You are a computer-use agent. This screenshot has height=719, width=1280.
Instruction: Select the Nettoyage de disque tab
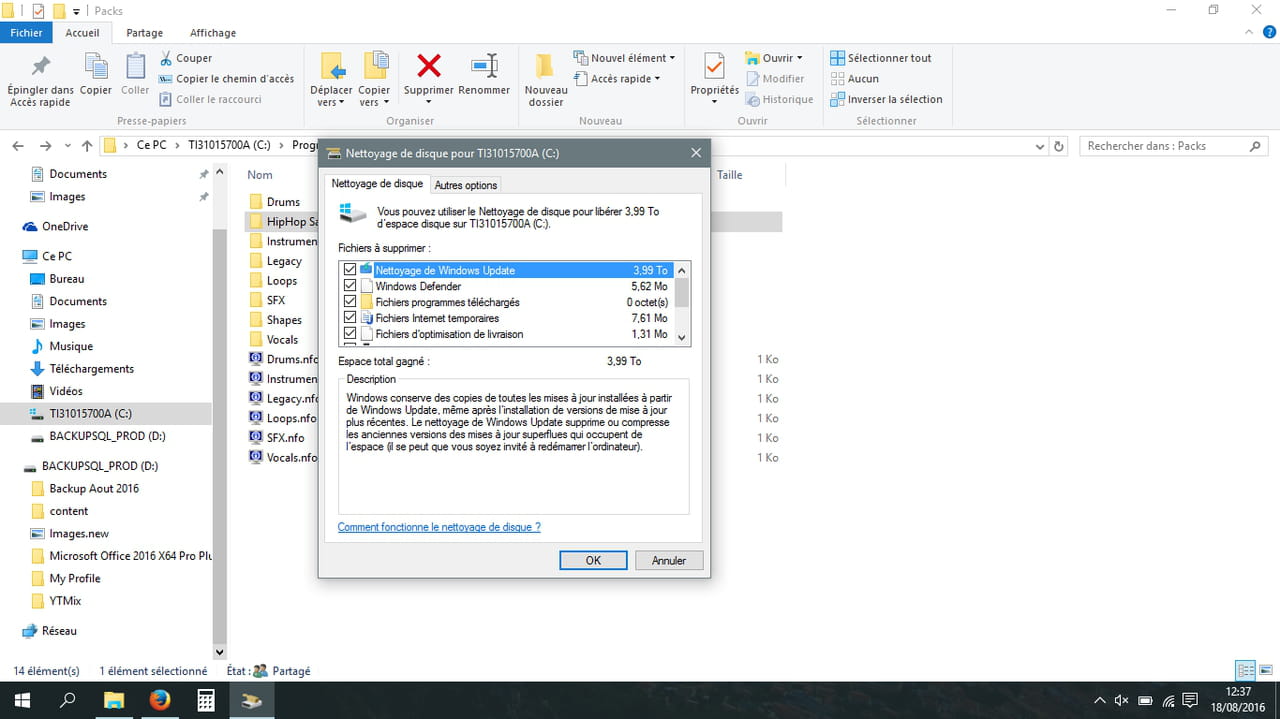pos(377,184)
